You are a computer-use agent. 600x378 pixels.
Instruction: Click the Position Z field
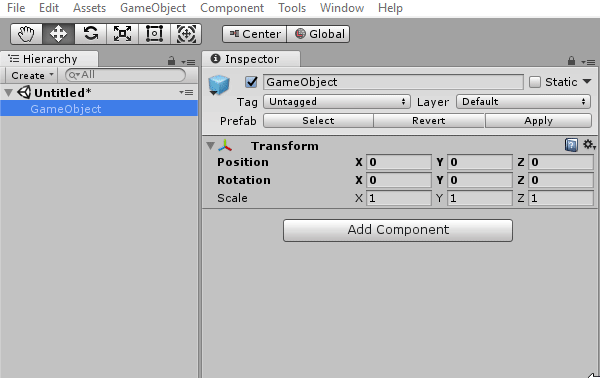(561, 162)
